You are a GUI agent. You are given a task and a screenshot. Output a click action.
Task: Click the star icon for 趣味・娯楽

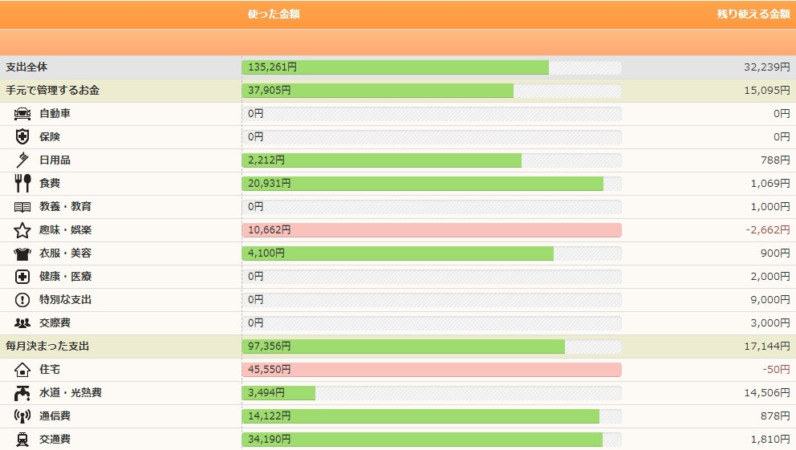[22, 230]
